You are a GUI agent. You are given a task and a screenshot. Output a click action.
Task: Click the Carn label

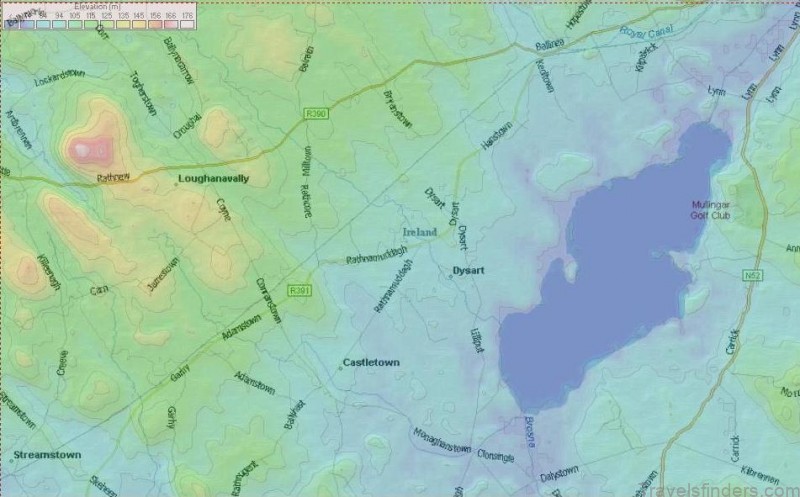(99, 290)
